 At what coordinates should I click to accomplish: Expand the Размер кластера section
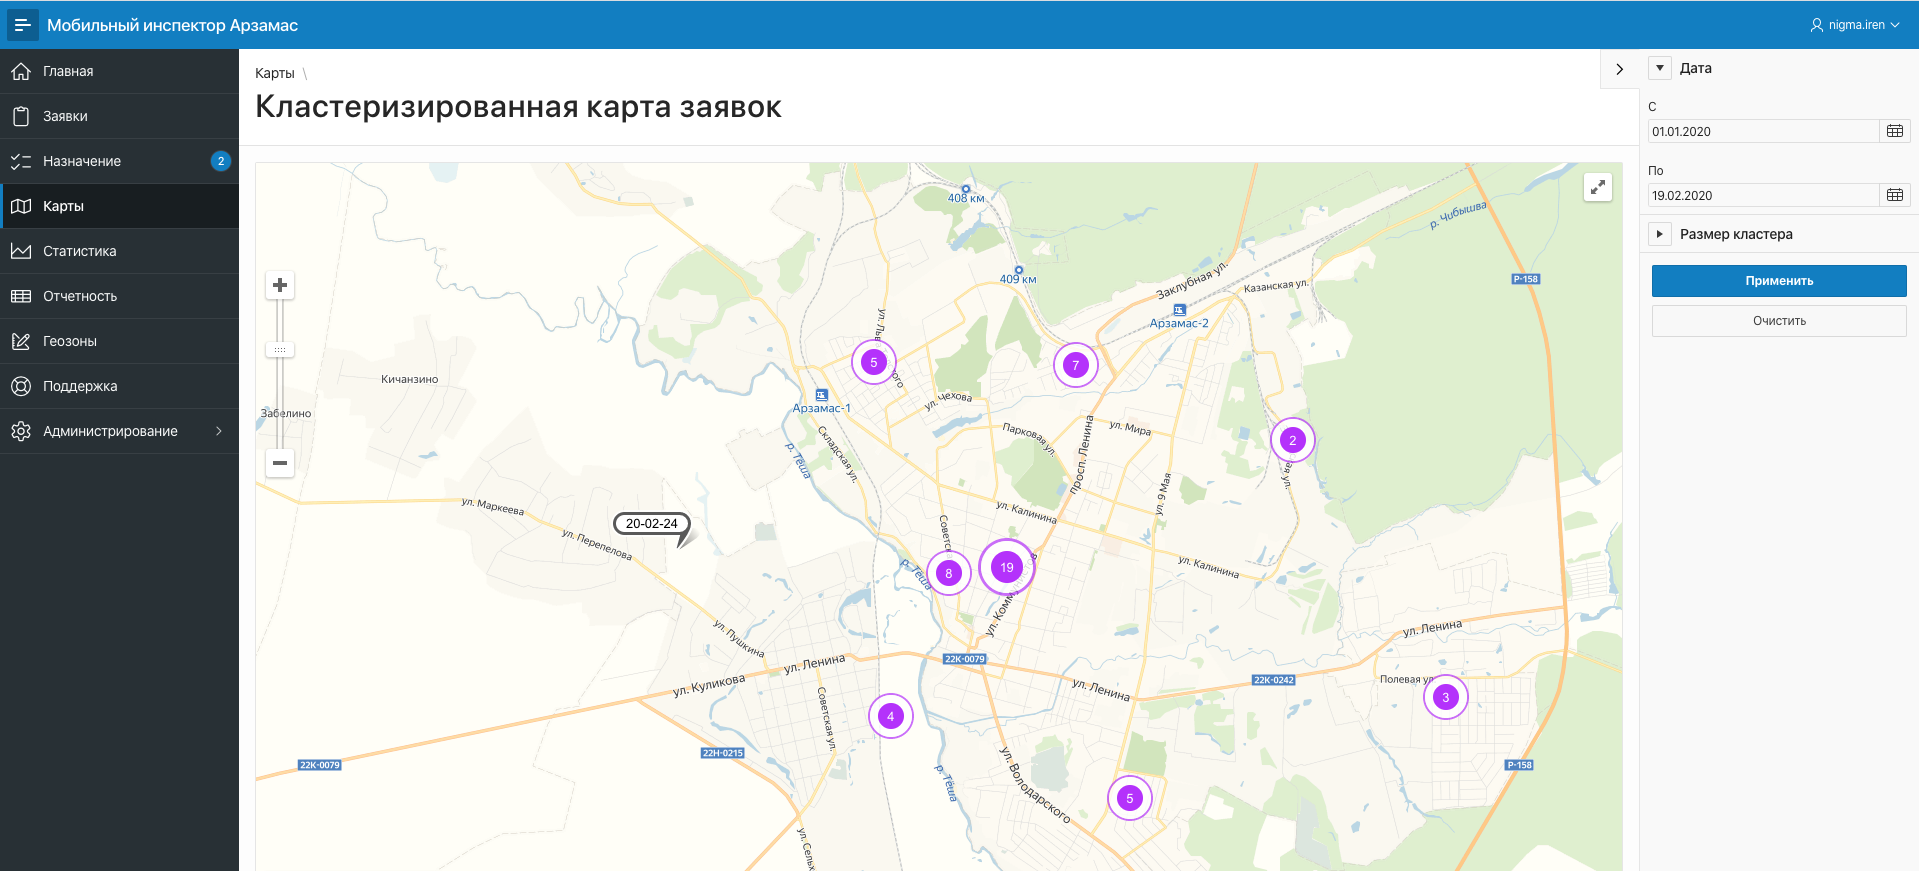(x=1660, y=234)
